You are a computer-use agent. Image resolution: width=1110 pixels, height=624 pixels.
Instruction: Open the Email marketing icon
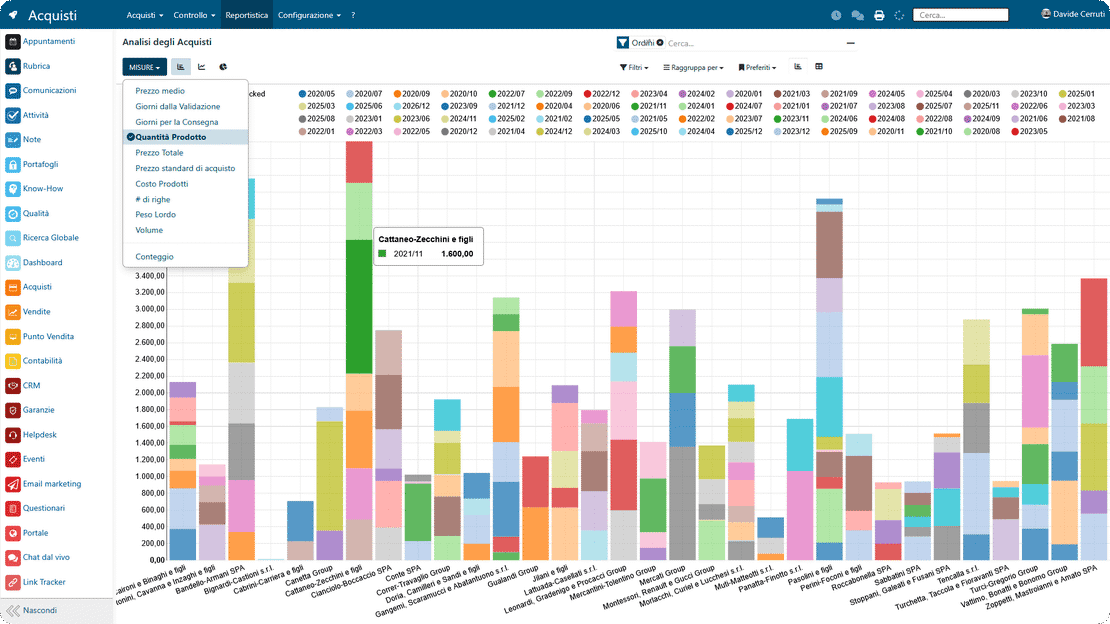pyautogui.click(x=12, y=484)
